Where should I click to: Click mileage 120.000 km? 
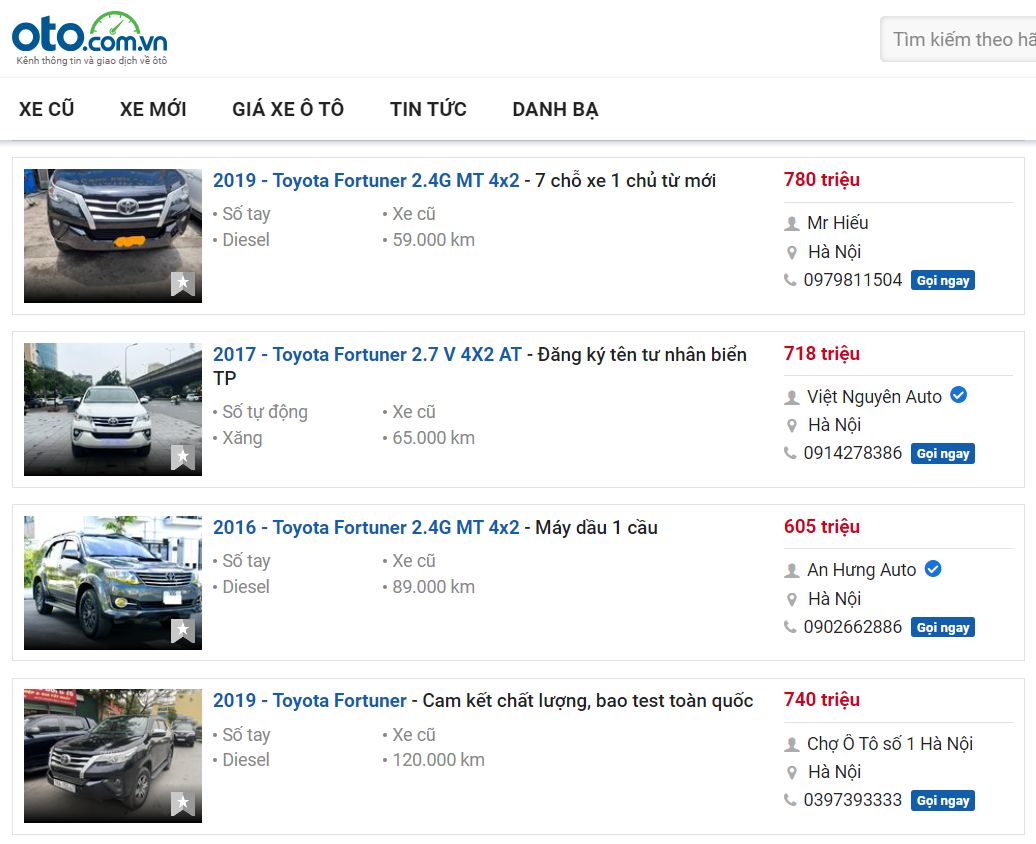tap(438, 760)
